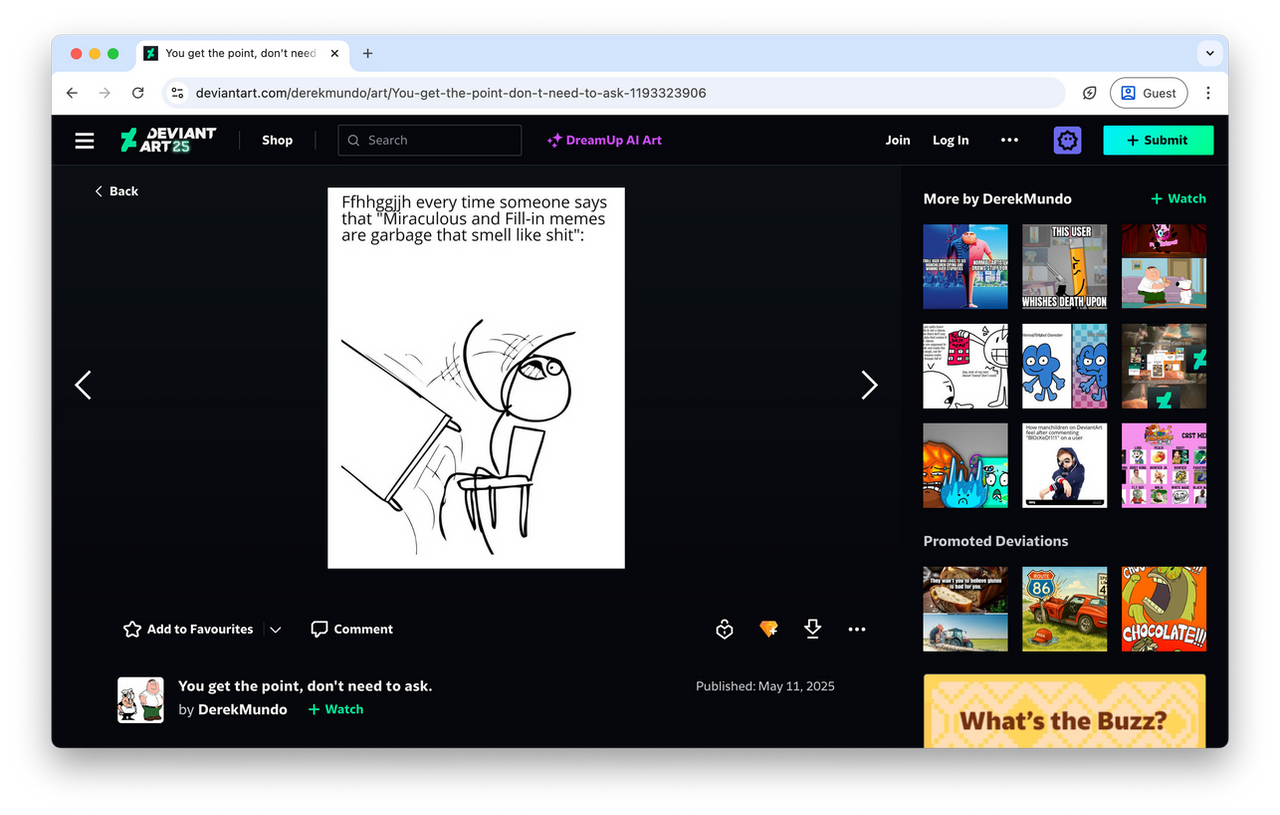
Task: Watch DerekMundo from the sidebar heading
Action: click(x=1178, y=198)
